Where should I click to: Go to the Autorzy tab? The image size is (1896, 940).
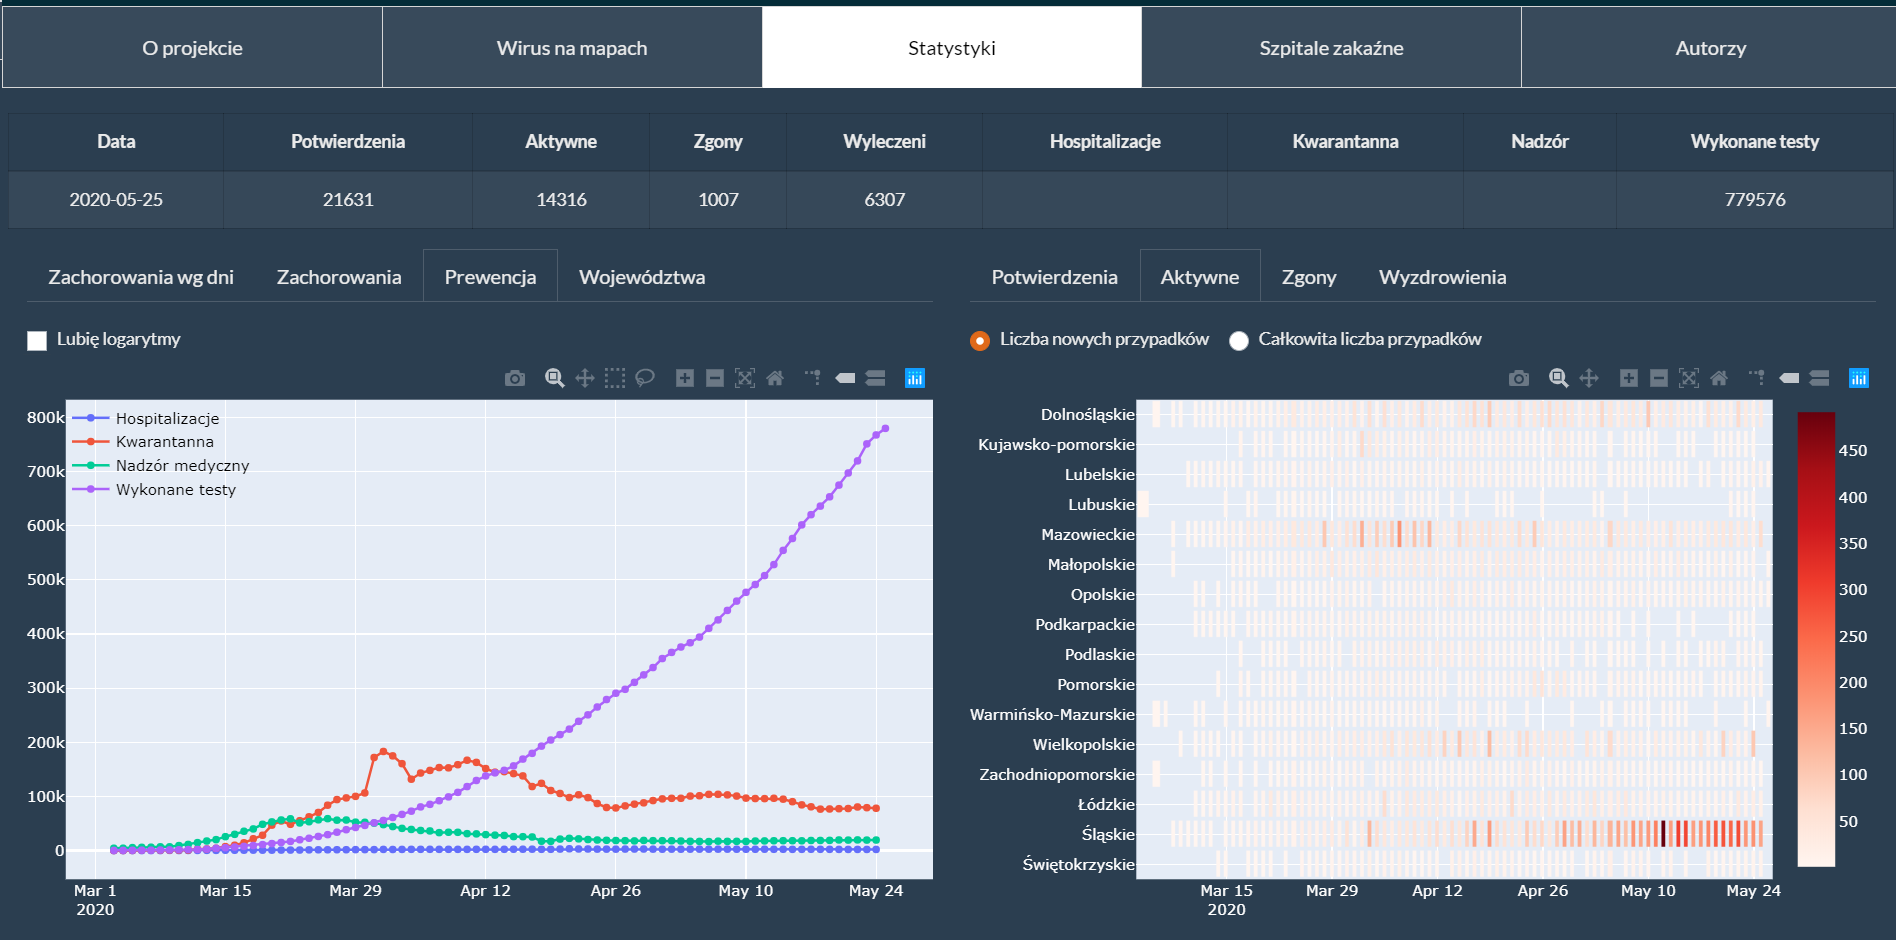click(1710, 47)
